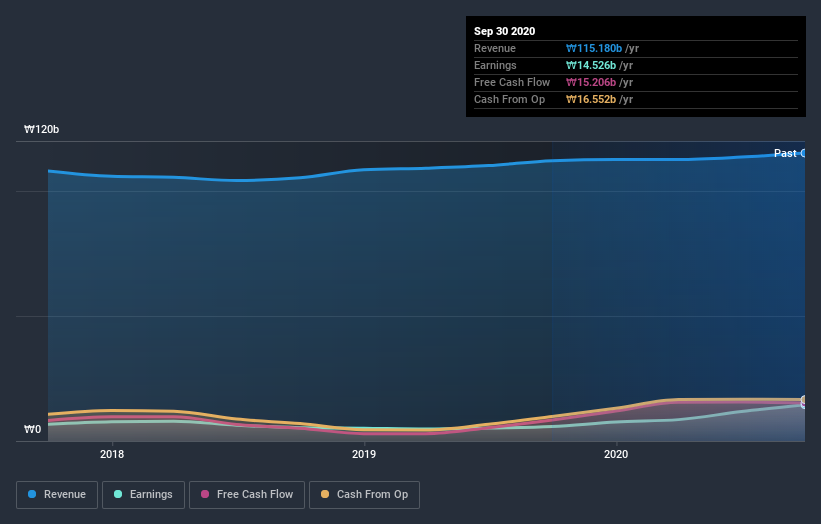
Task: Click the 2019 x-axis label
Action: tap(364, 454)
